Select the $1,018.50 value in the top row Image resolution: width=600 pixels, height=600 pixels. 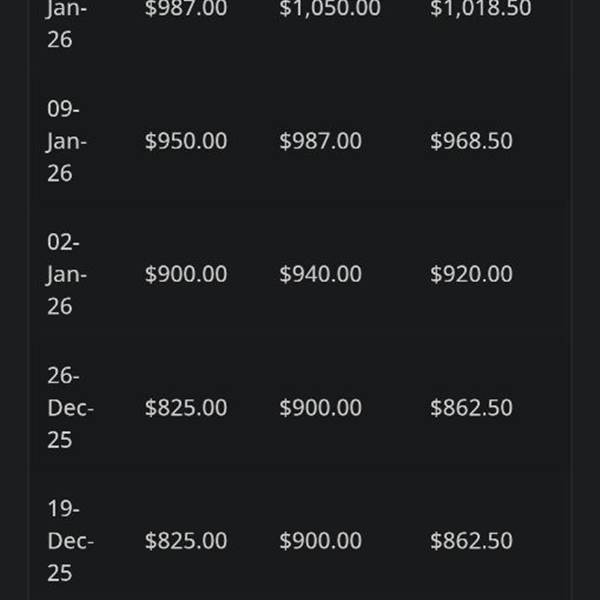[x=480, y=9]
